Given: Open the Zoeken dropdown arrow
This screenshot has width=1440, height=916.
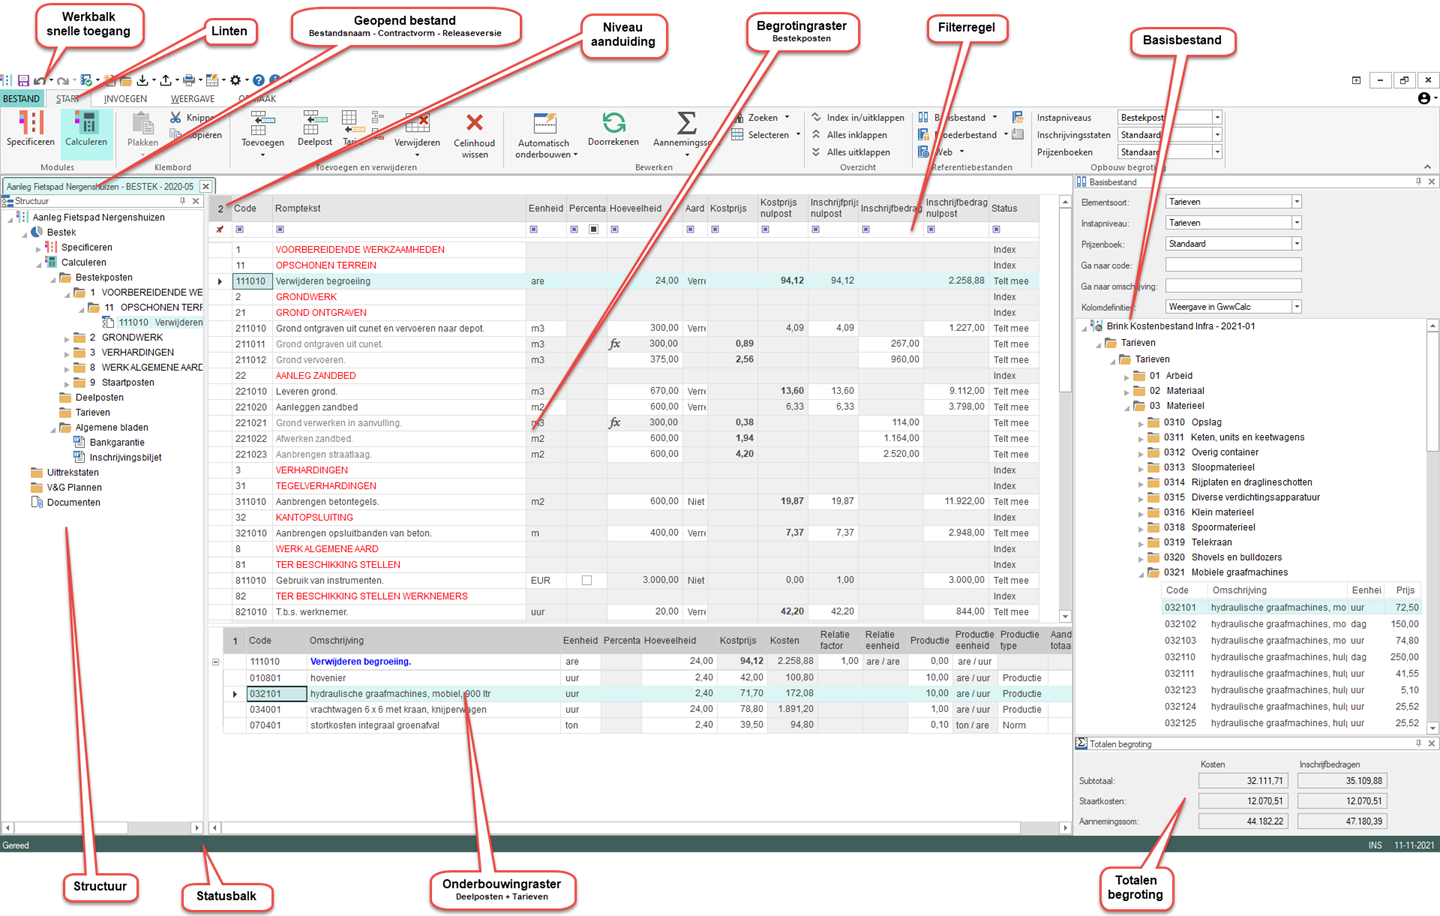Looking at the screenshot, I should tap(787, 118).
